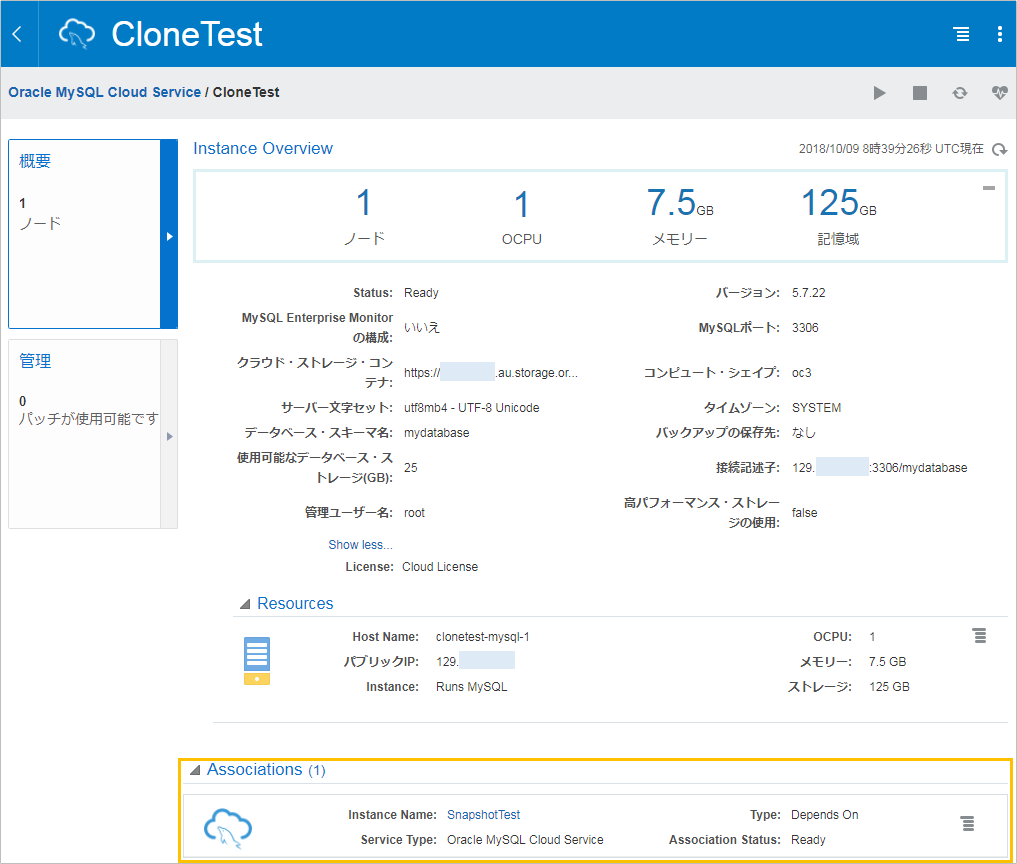This screenshot has width=1017, height=864.
Task: Expand the 概要 tile arrow
Action: (x=169, y=236)
